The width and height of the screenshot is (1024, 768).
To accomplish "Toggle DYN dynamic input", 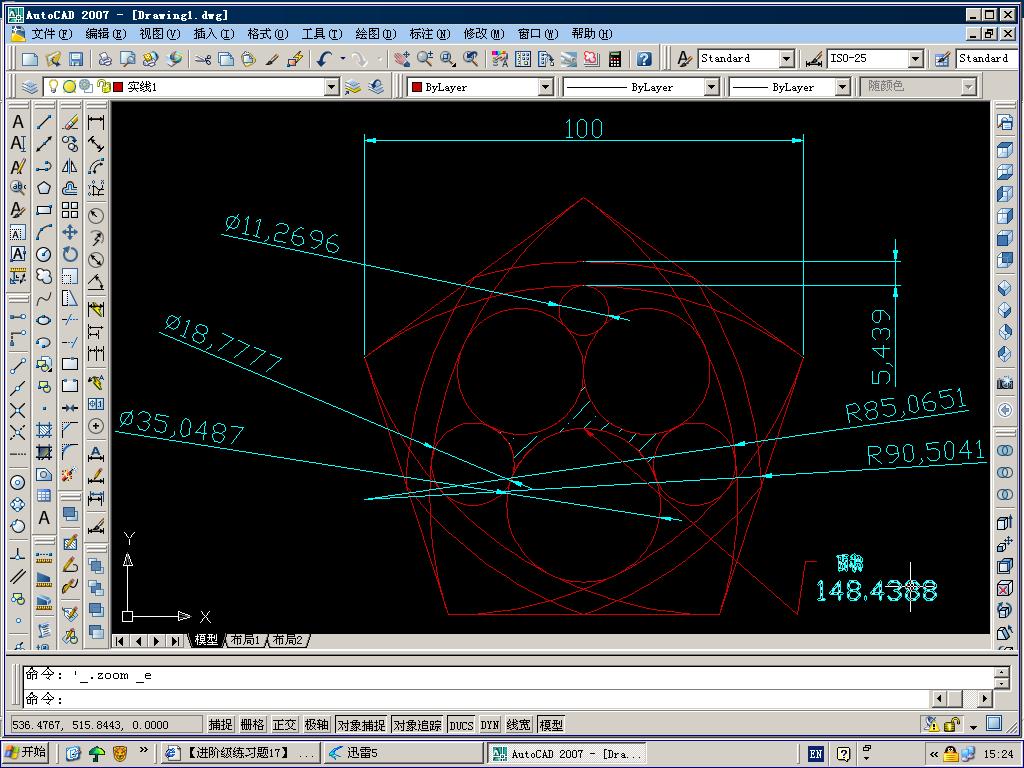I will 490,724.
